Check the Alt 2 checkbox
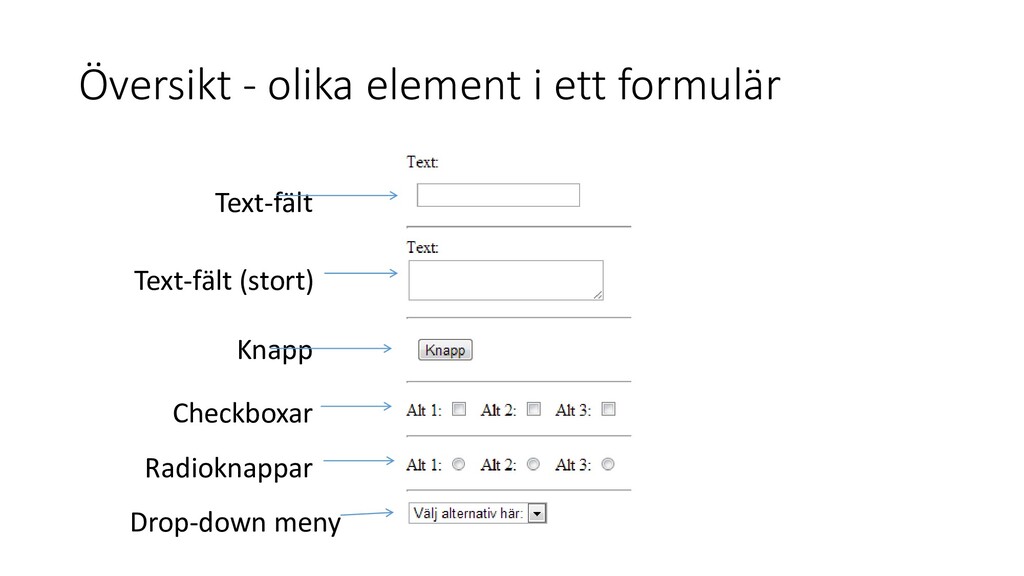Image resolution: width=1024 pixels, height=576 pixels. point(534,409)
